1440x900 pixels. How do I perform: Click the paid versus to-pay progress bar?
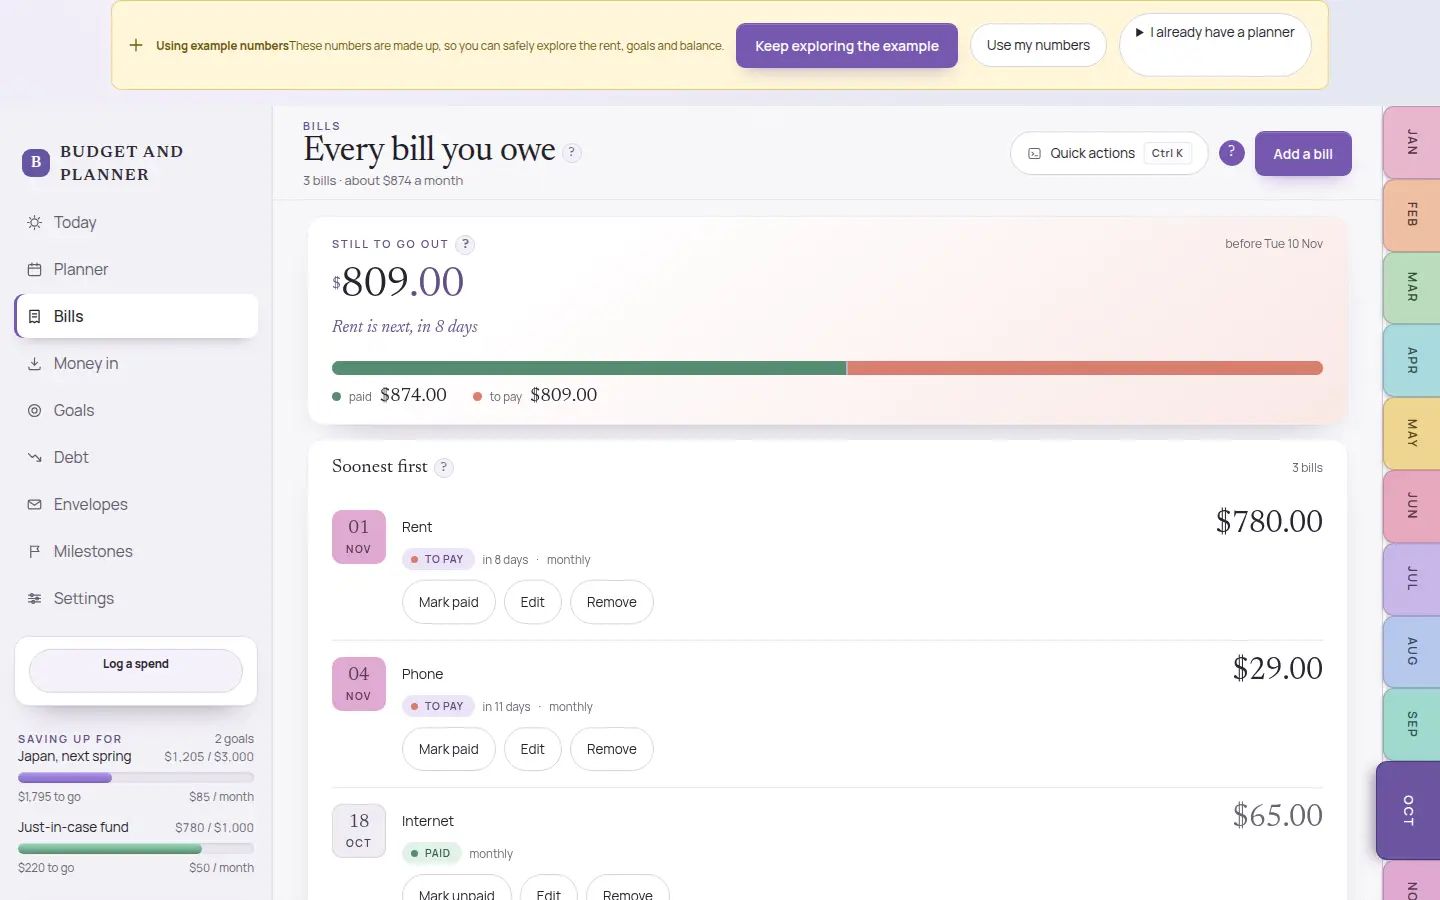(827, 368)
